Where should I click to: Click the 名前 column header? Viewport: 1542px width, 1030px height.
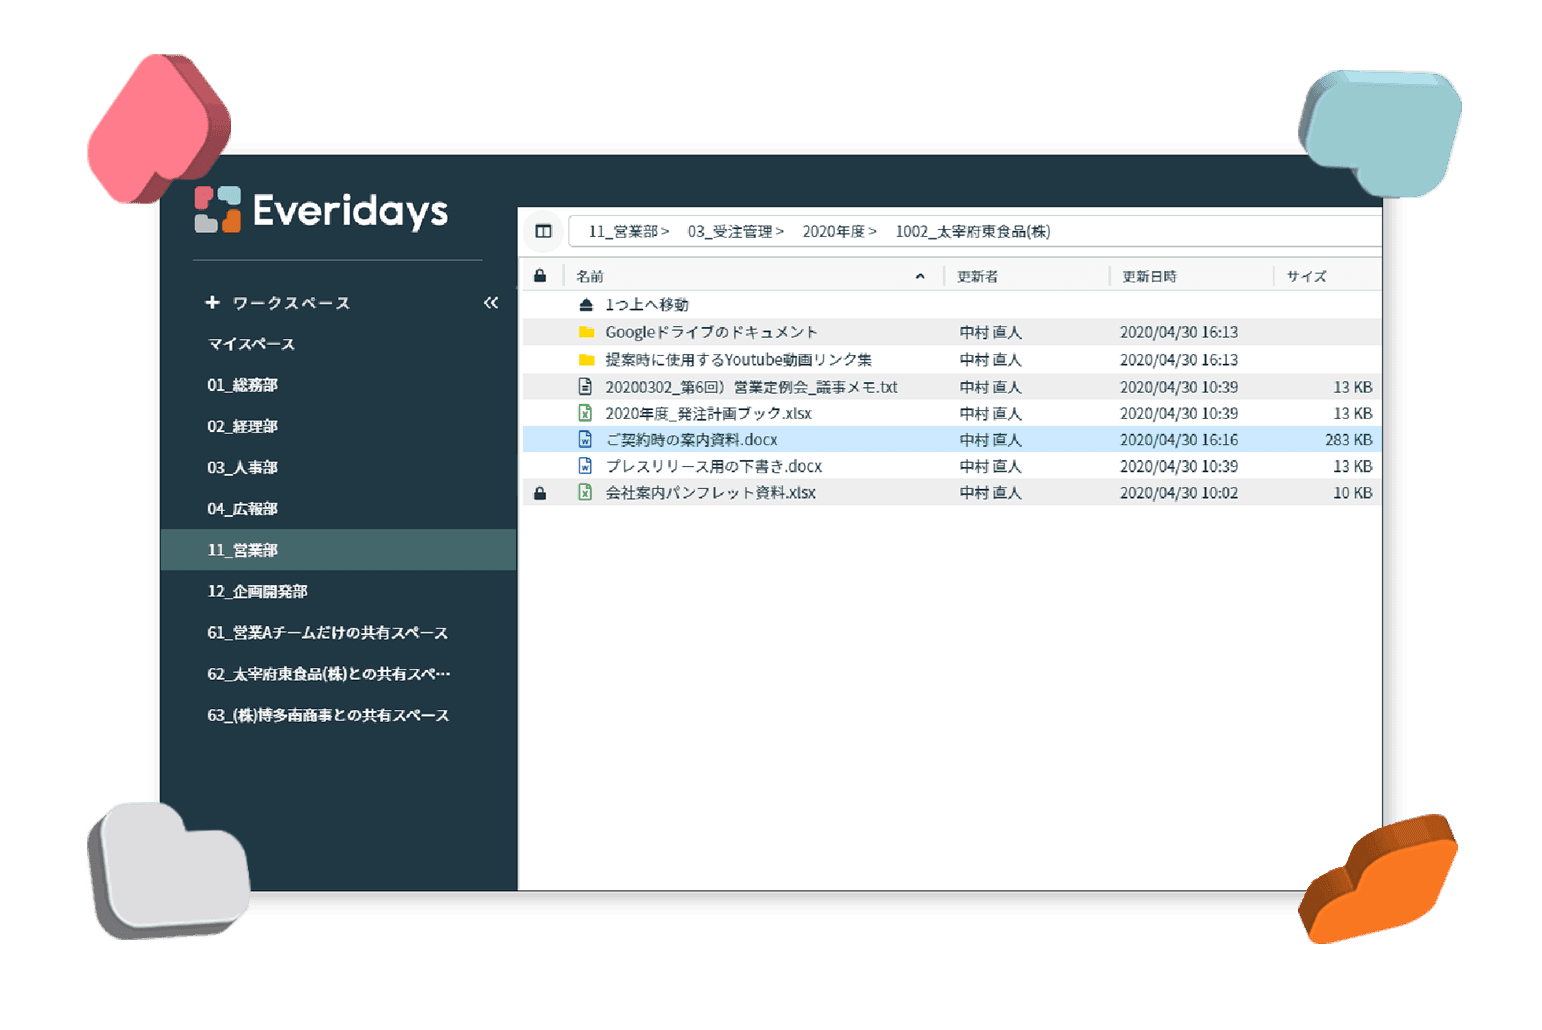[x=590, y=276]
